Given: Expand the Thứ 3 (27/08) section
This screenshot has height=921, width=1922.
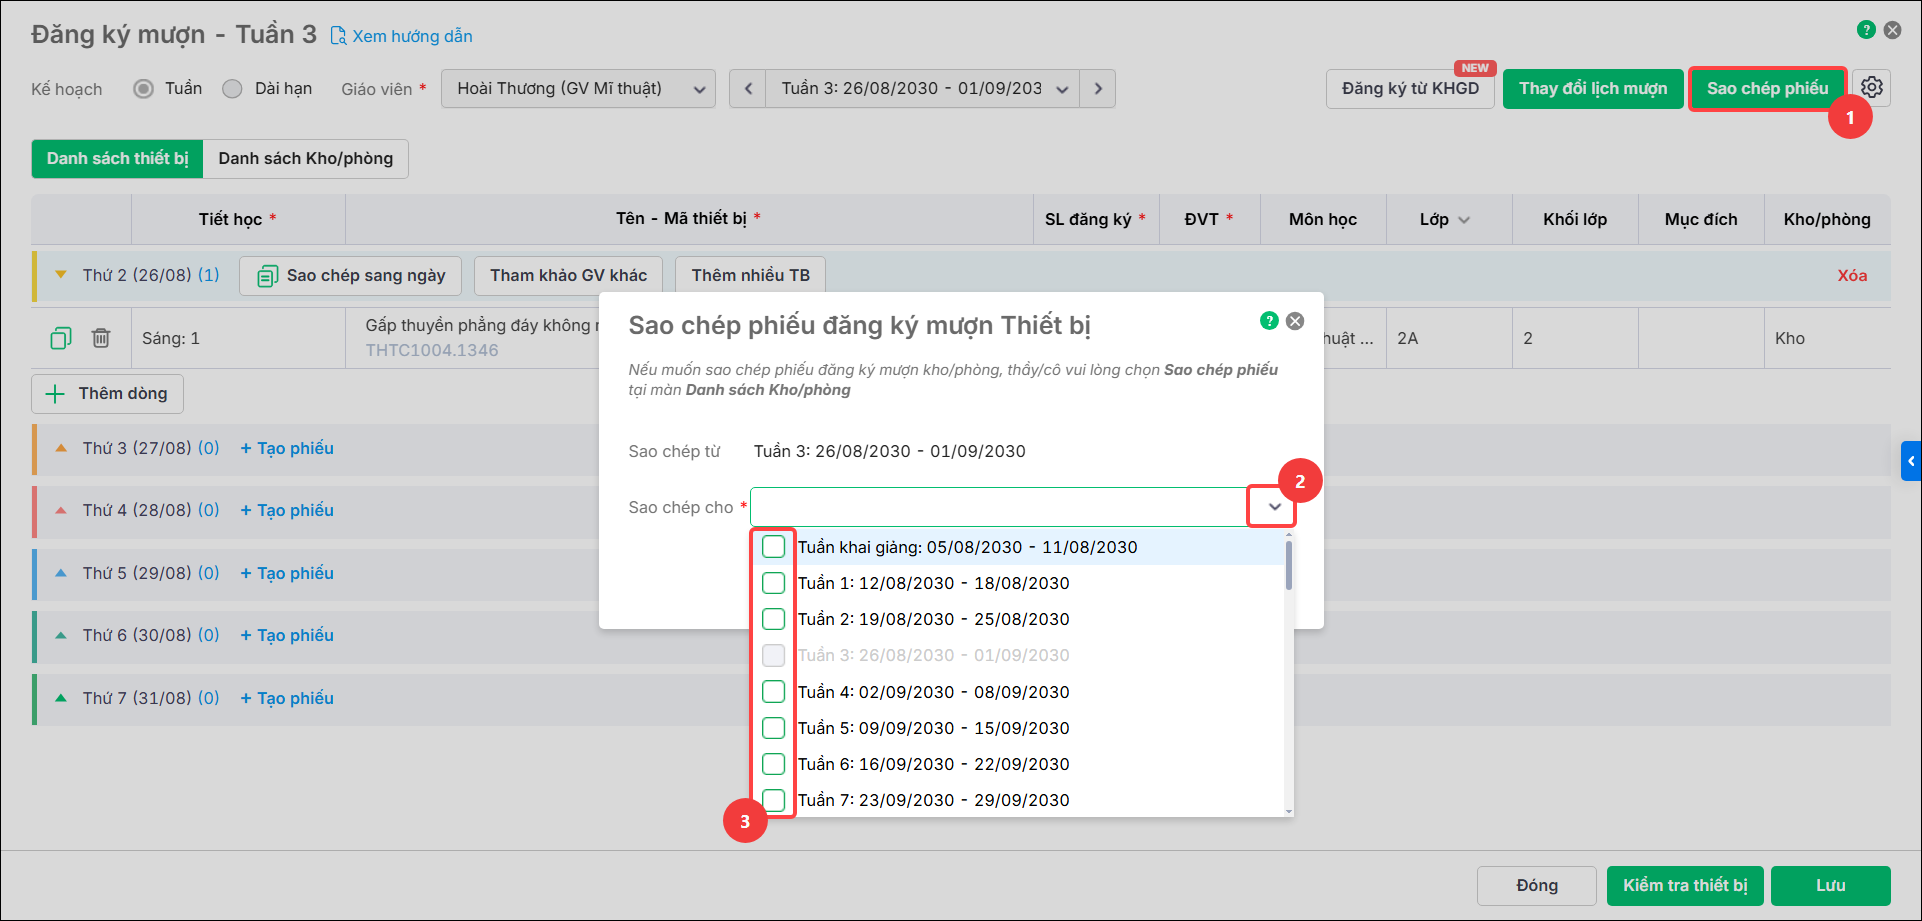Looking at the screenshot, I should (x=61, y=448).
